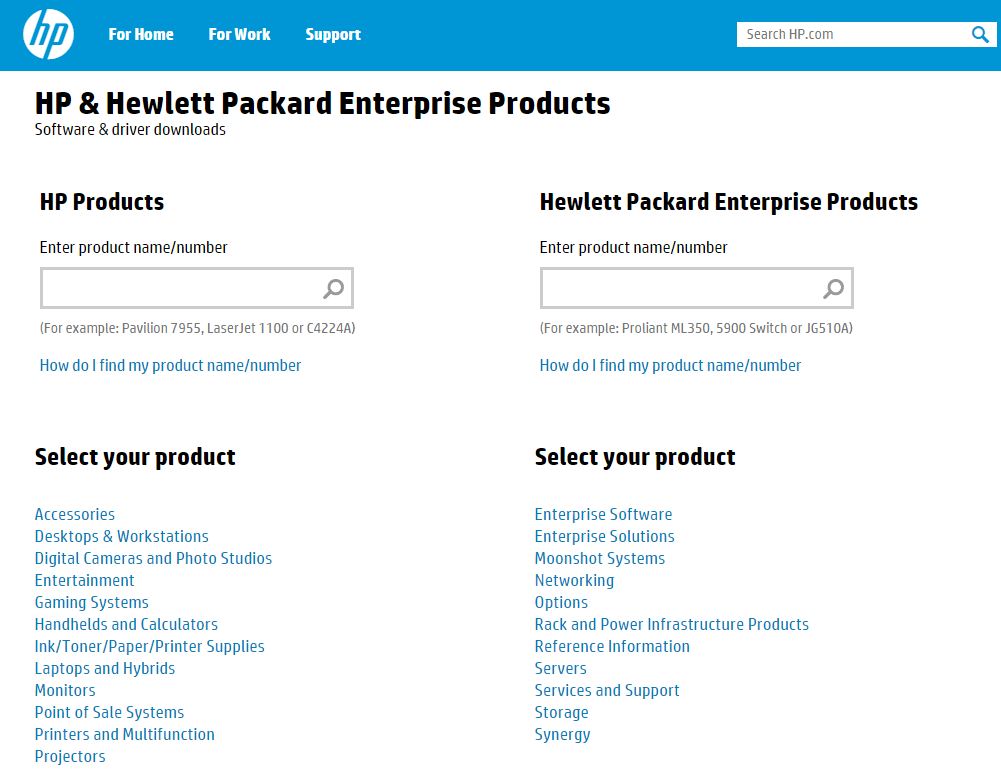
Task: Select the Monitors category
Action: [64, 690]
